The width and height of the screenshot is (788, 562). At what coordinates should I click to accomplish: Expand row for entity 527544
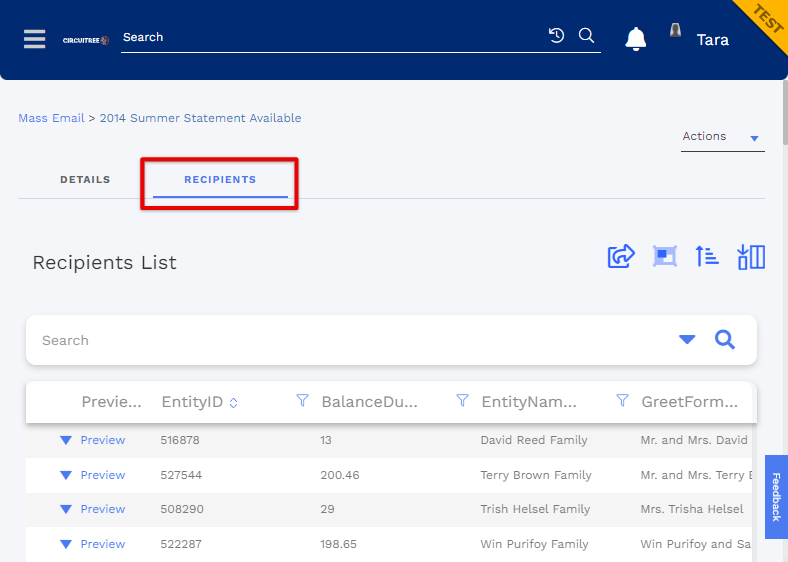point(66,475)
